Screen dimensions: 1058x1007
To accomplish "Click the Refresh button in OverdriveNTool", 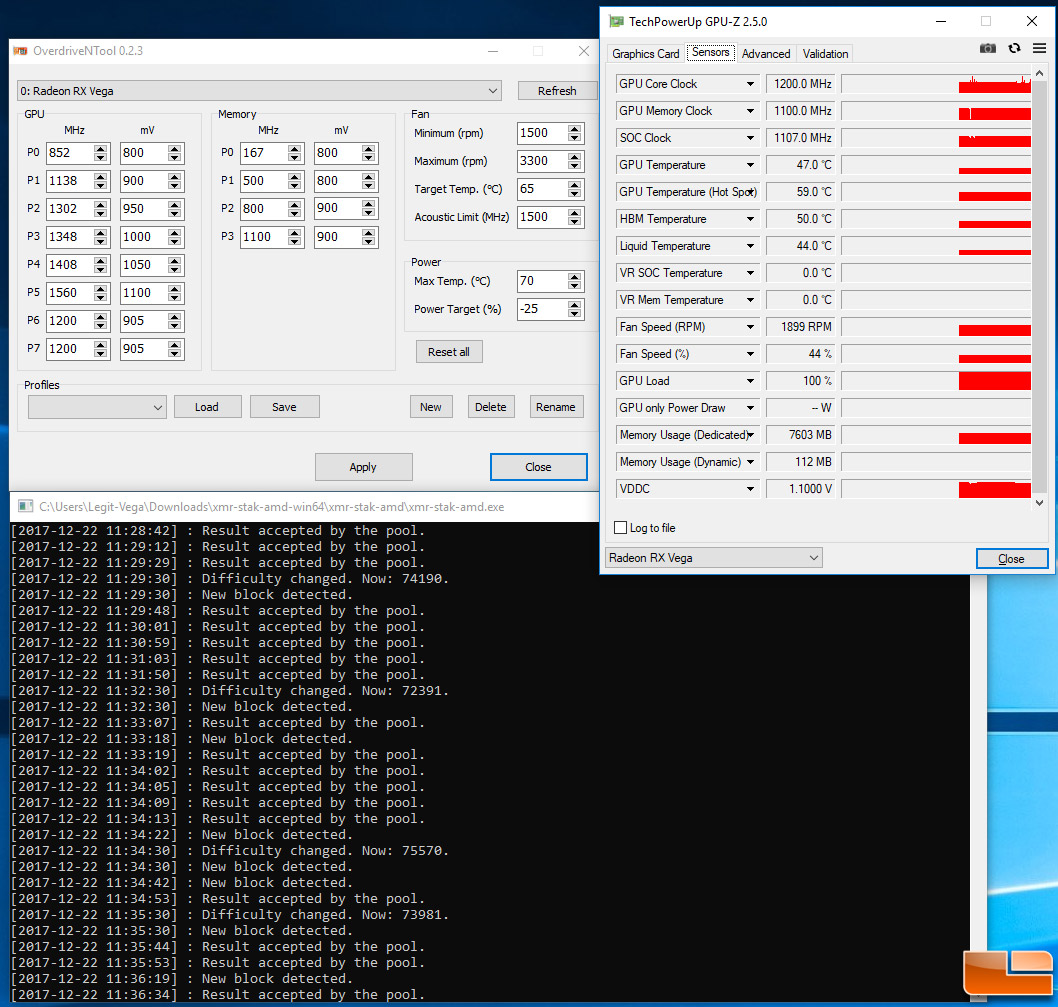I will (x=557, y=90).
